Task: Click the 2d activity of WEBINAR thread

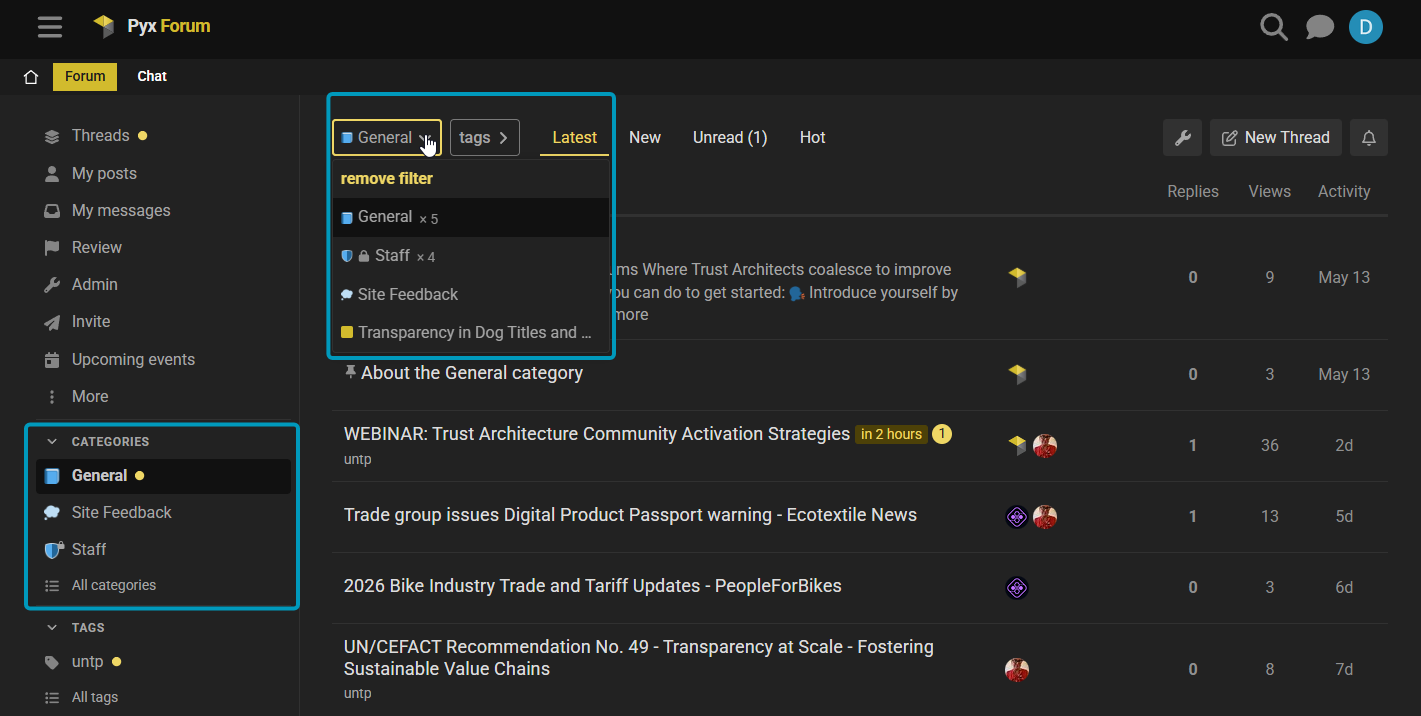Action: point(1344,445)
